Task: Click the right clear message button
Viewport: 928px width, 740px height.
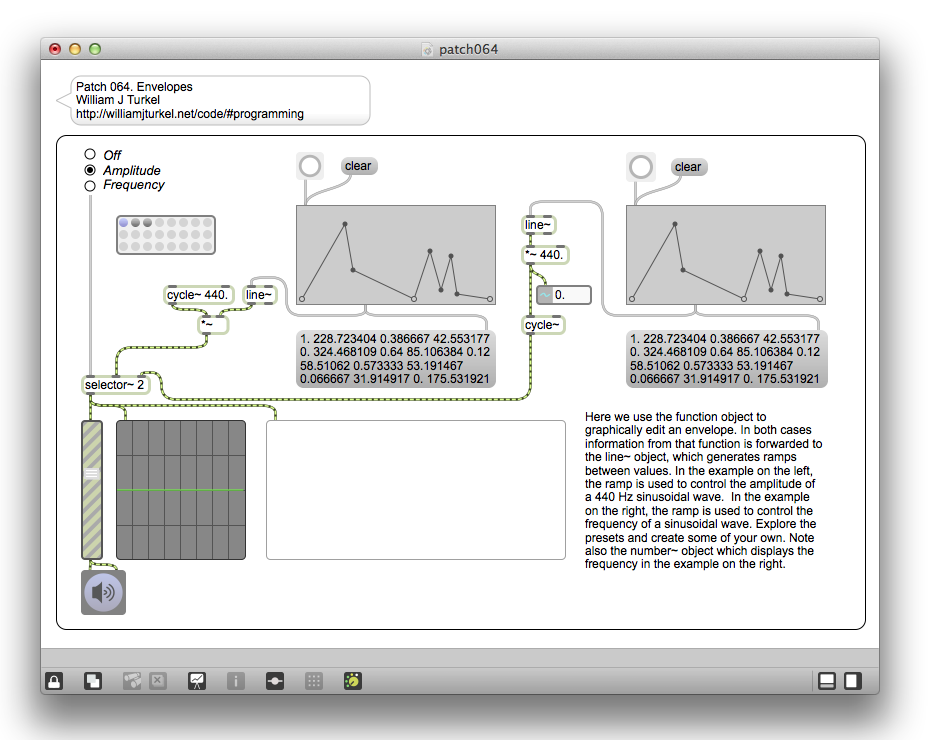Action: 688,167
